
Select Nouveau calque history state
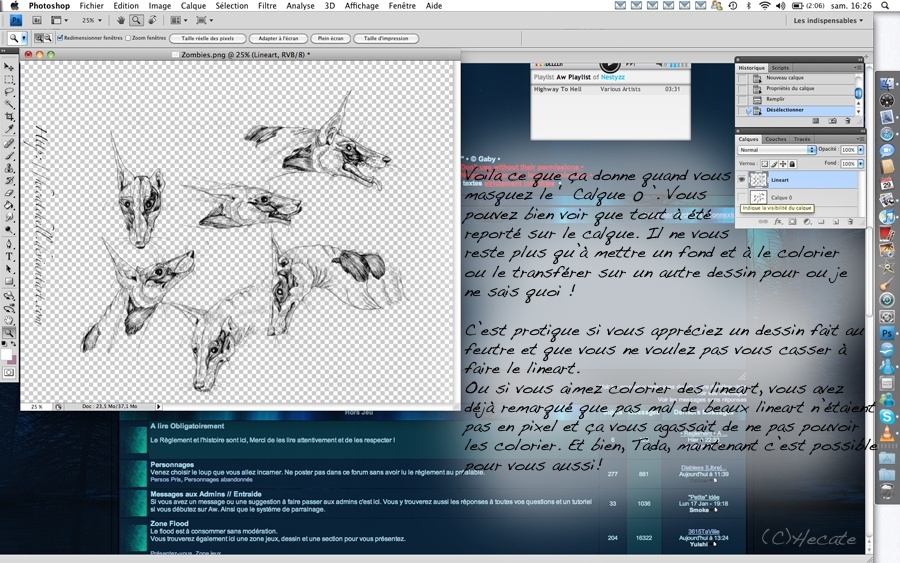coord(797,78)
